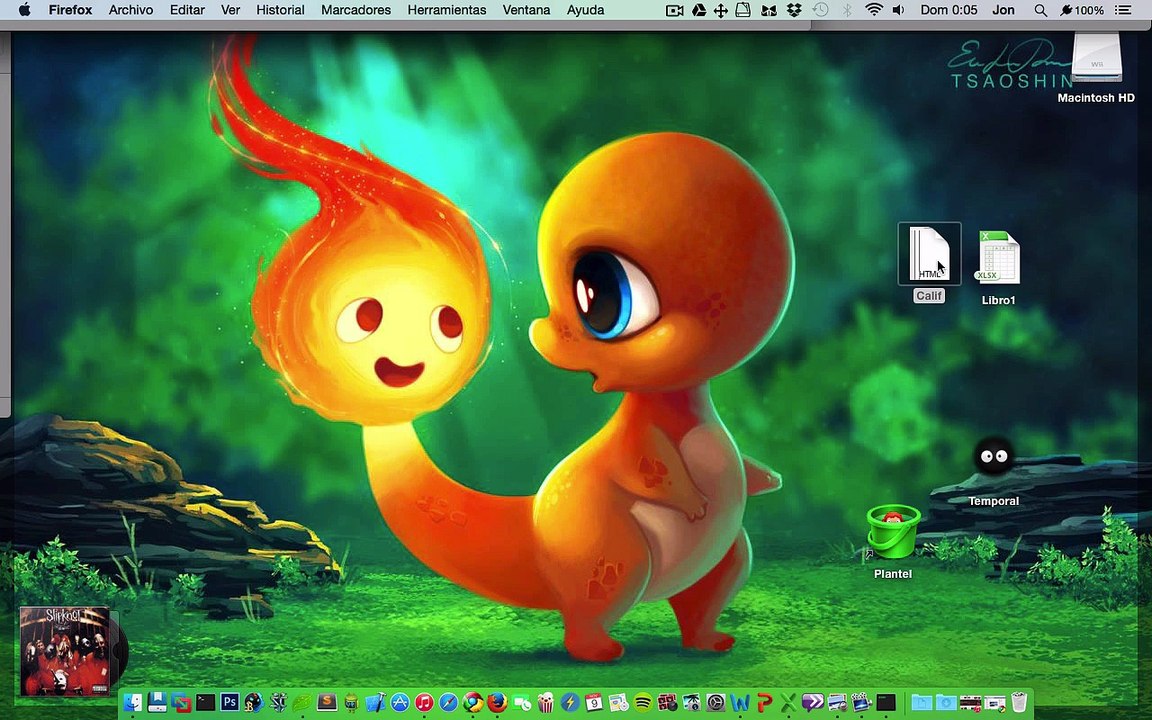The height and width of the screenshot is (720, 1152).
Task: Click the Dropbox menu bar icon
Action: (x=793, y=10)
